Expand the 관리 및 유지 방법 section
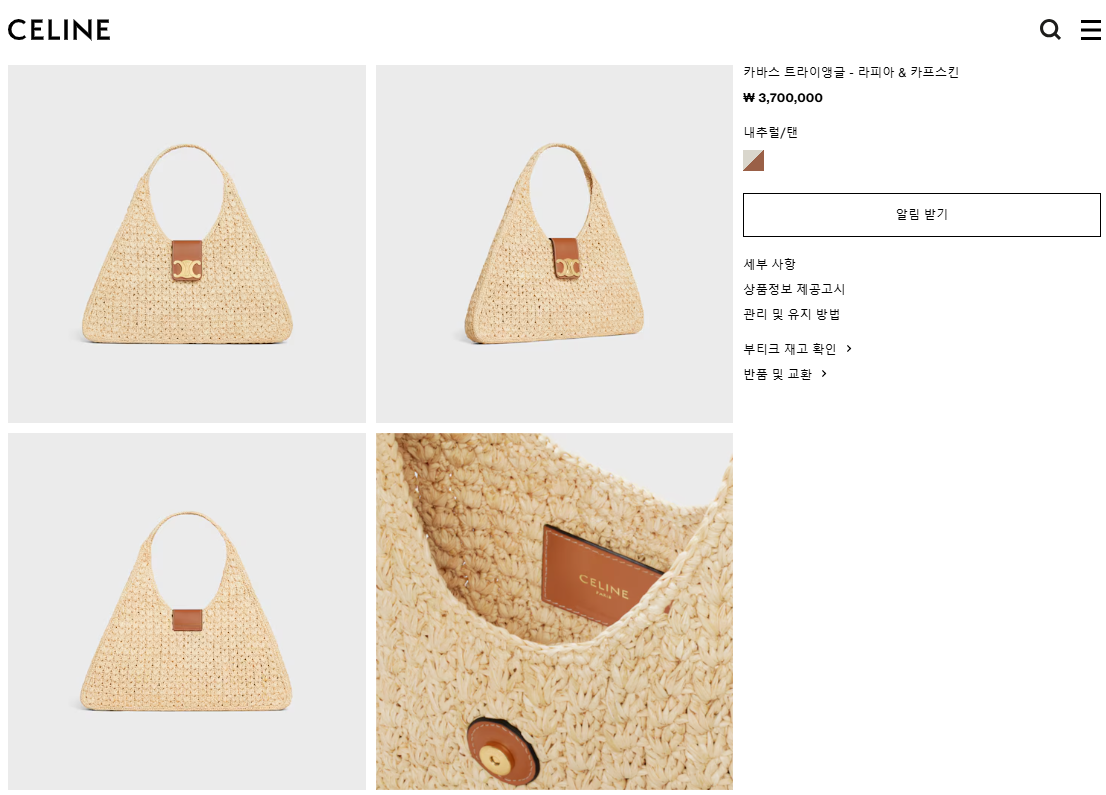Screen dimensions: 1106x795 click(791, 314)
